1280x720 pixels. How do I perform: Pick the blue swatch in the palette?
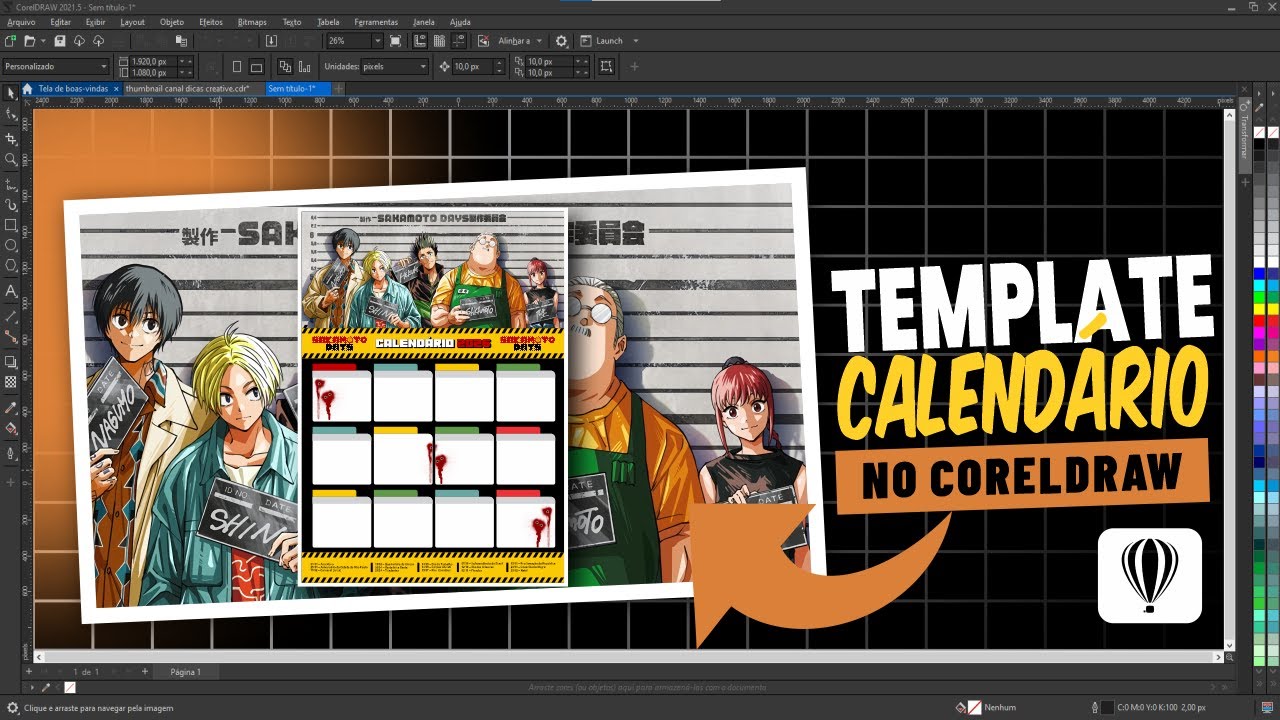pyautogui.click(x=1259, y=273)
